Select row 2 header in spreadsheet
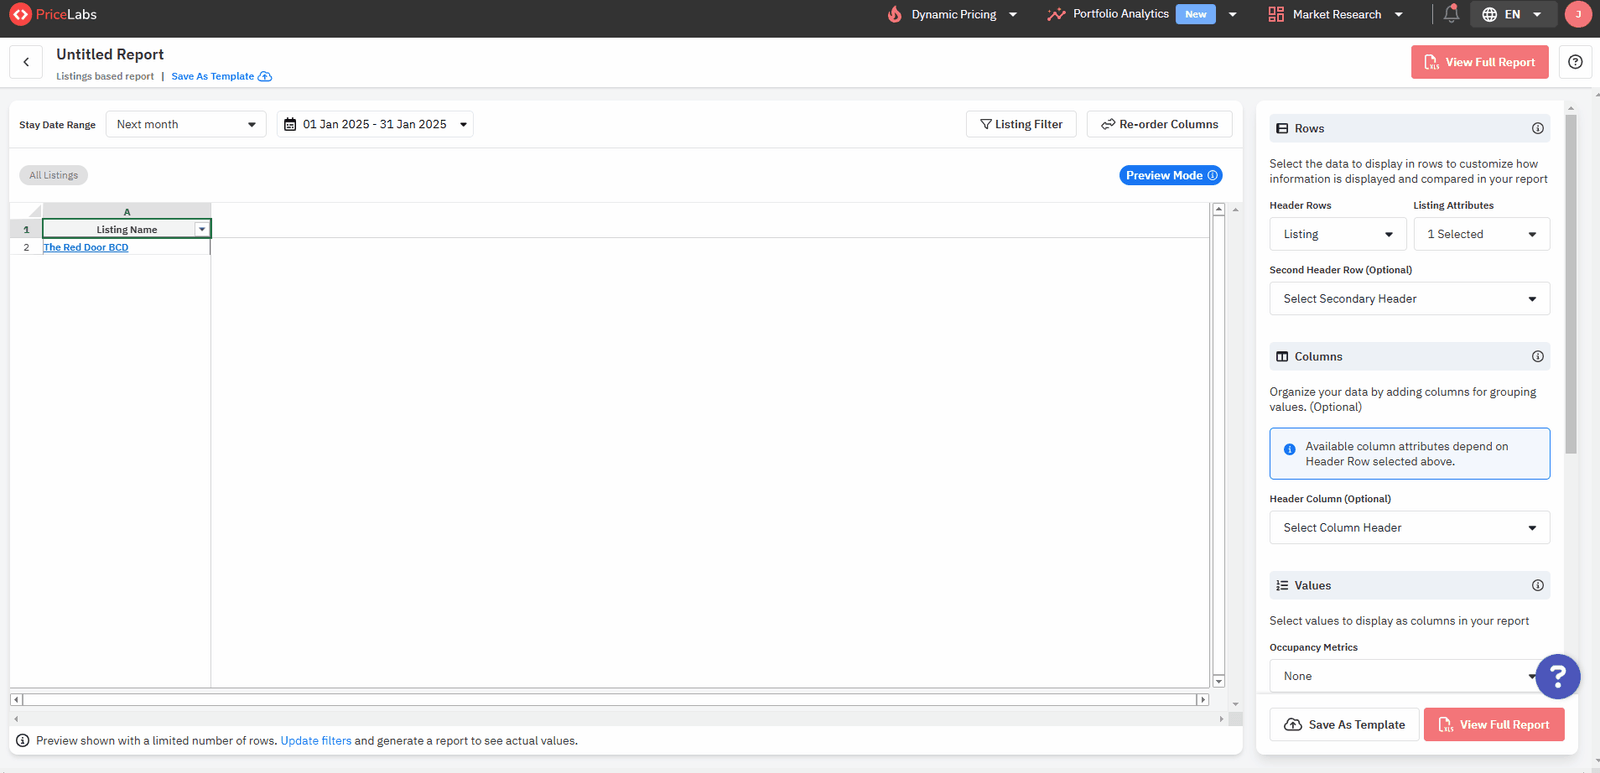Image resolution: width=1600 pixels, height=773 pixels. click(x=26, y=247)
